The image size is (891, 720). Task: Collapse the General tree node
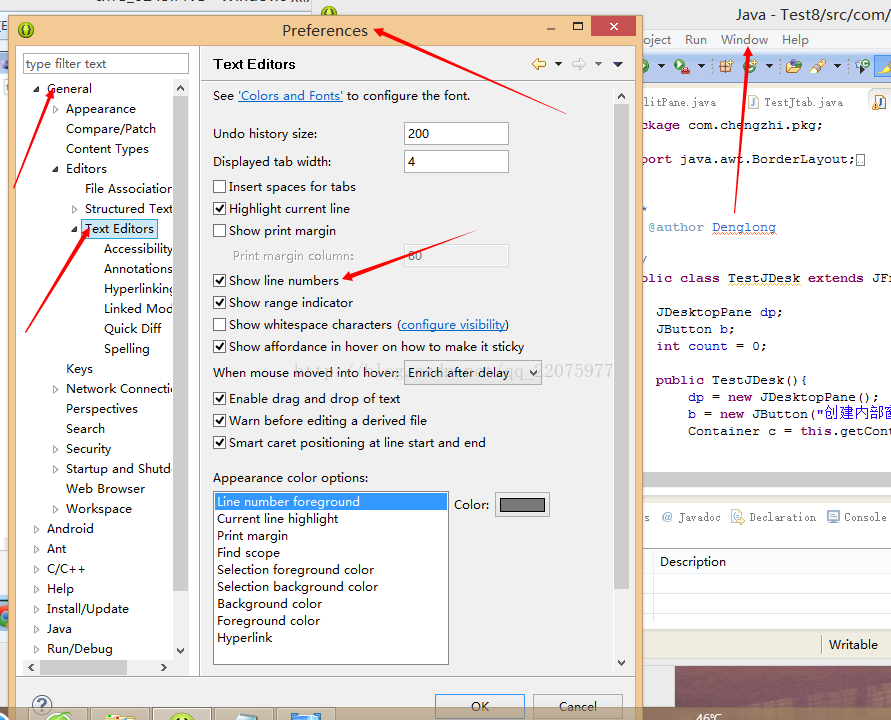(x=36, y=89)
